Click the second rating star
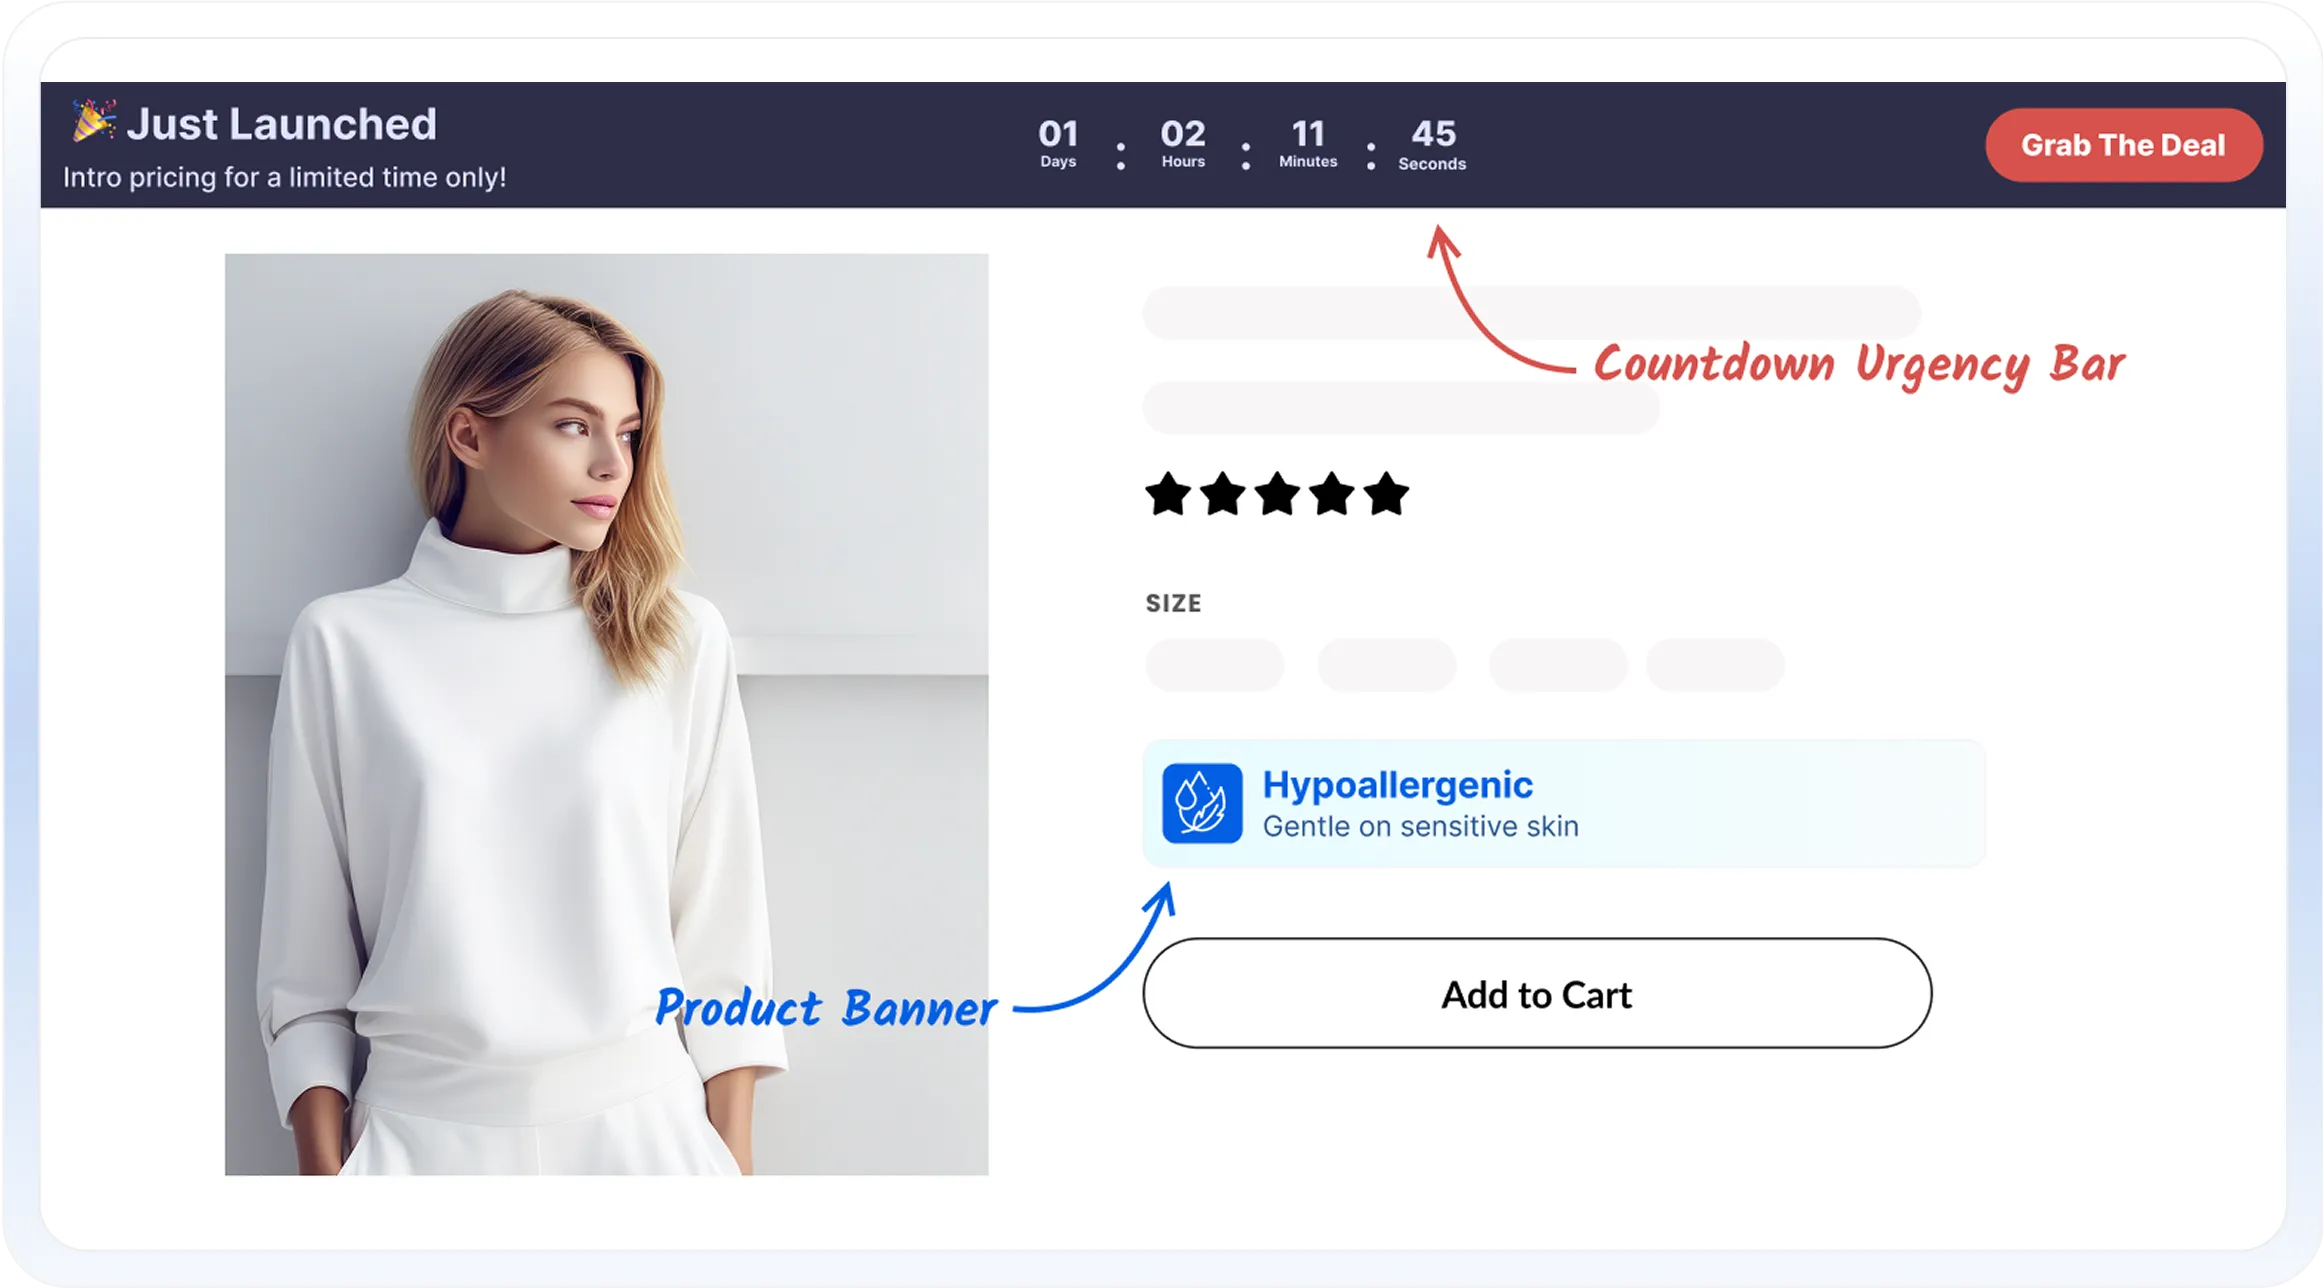This screenshot has width=2323, height=1288. (1223, 494)
